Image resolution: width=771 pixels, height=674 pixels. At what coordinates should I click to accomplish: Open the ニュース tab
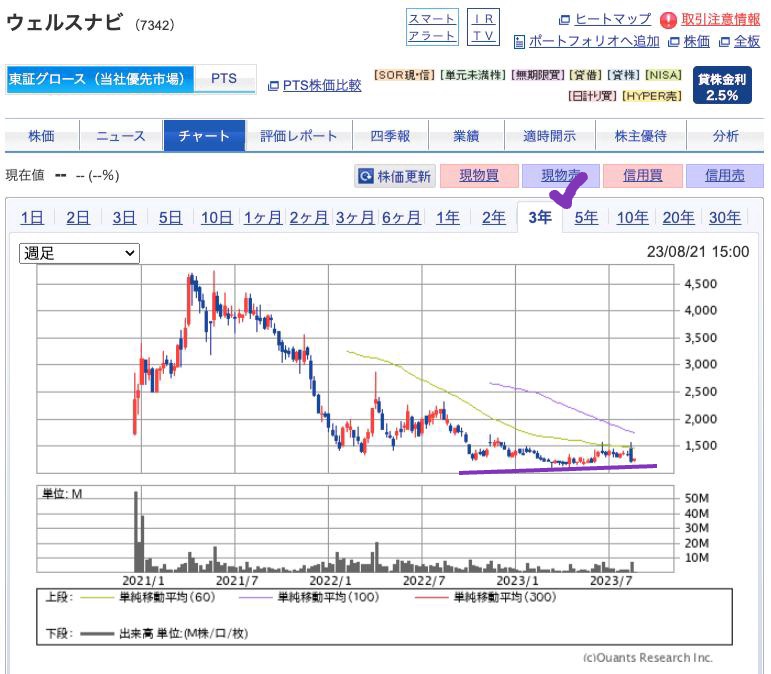(x=121, y=136)
